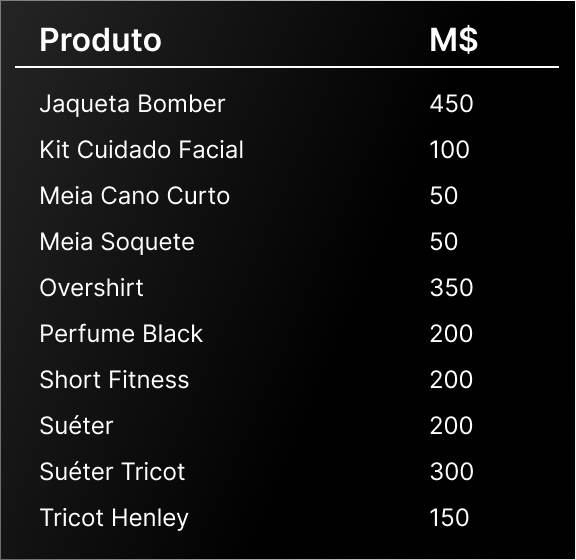Click the 450 price for Jaqueta Bomber
576x560 pixels.
click(x=451, y=104)
